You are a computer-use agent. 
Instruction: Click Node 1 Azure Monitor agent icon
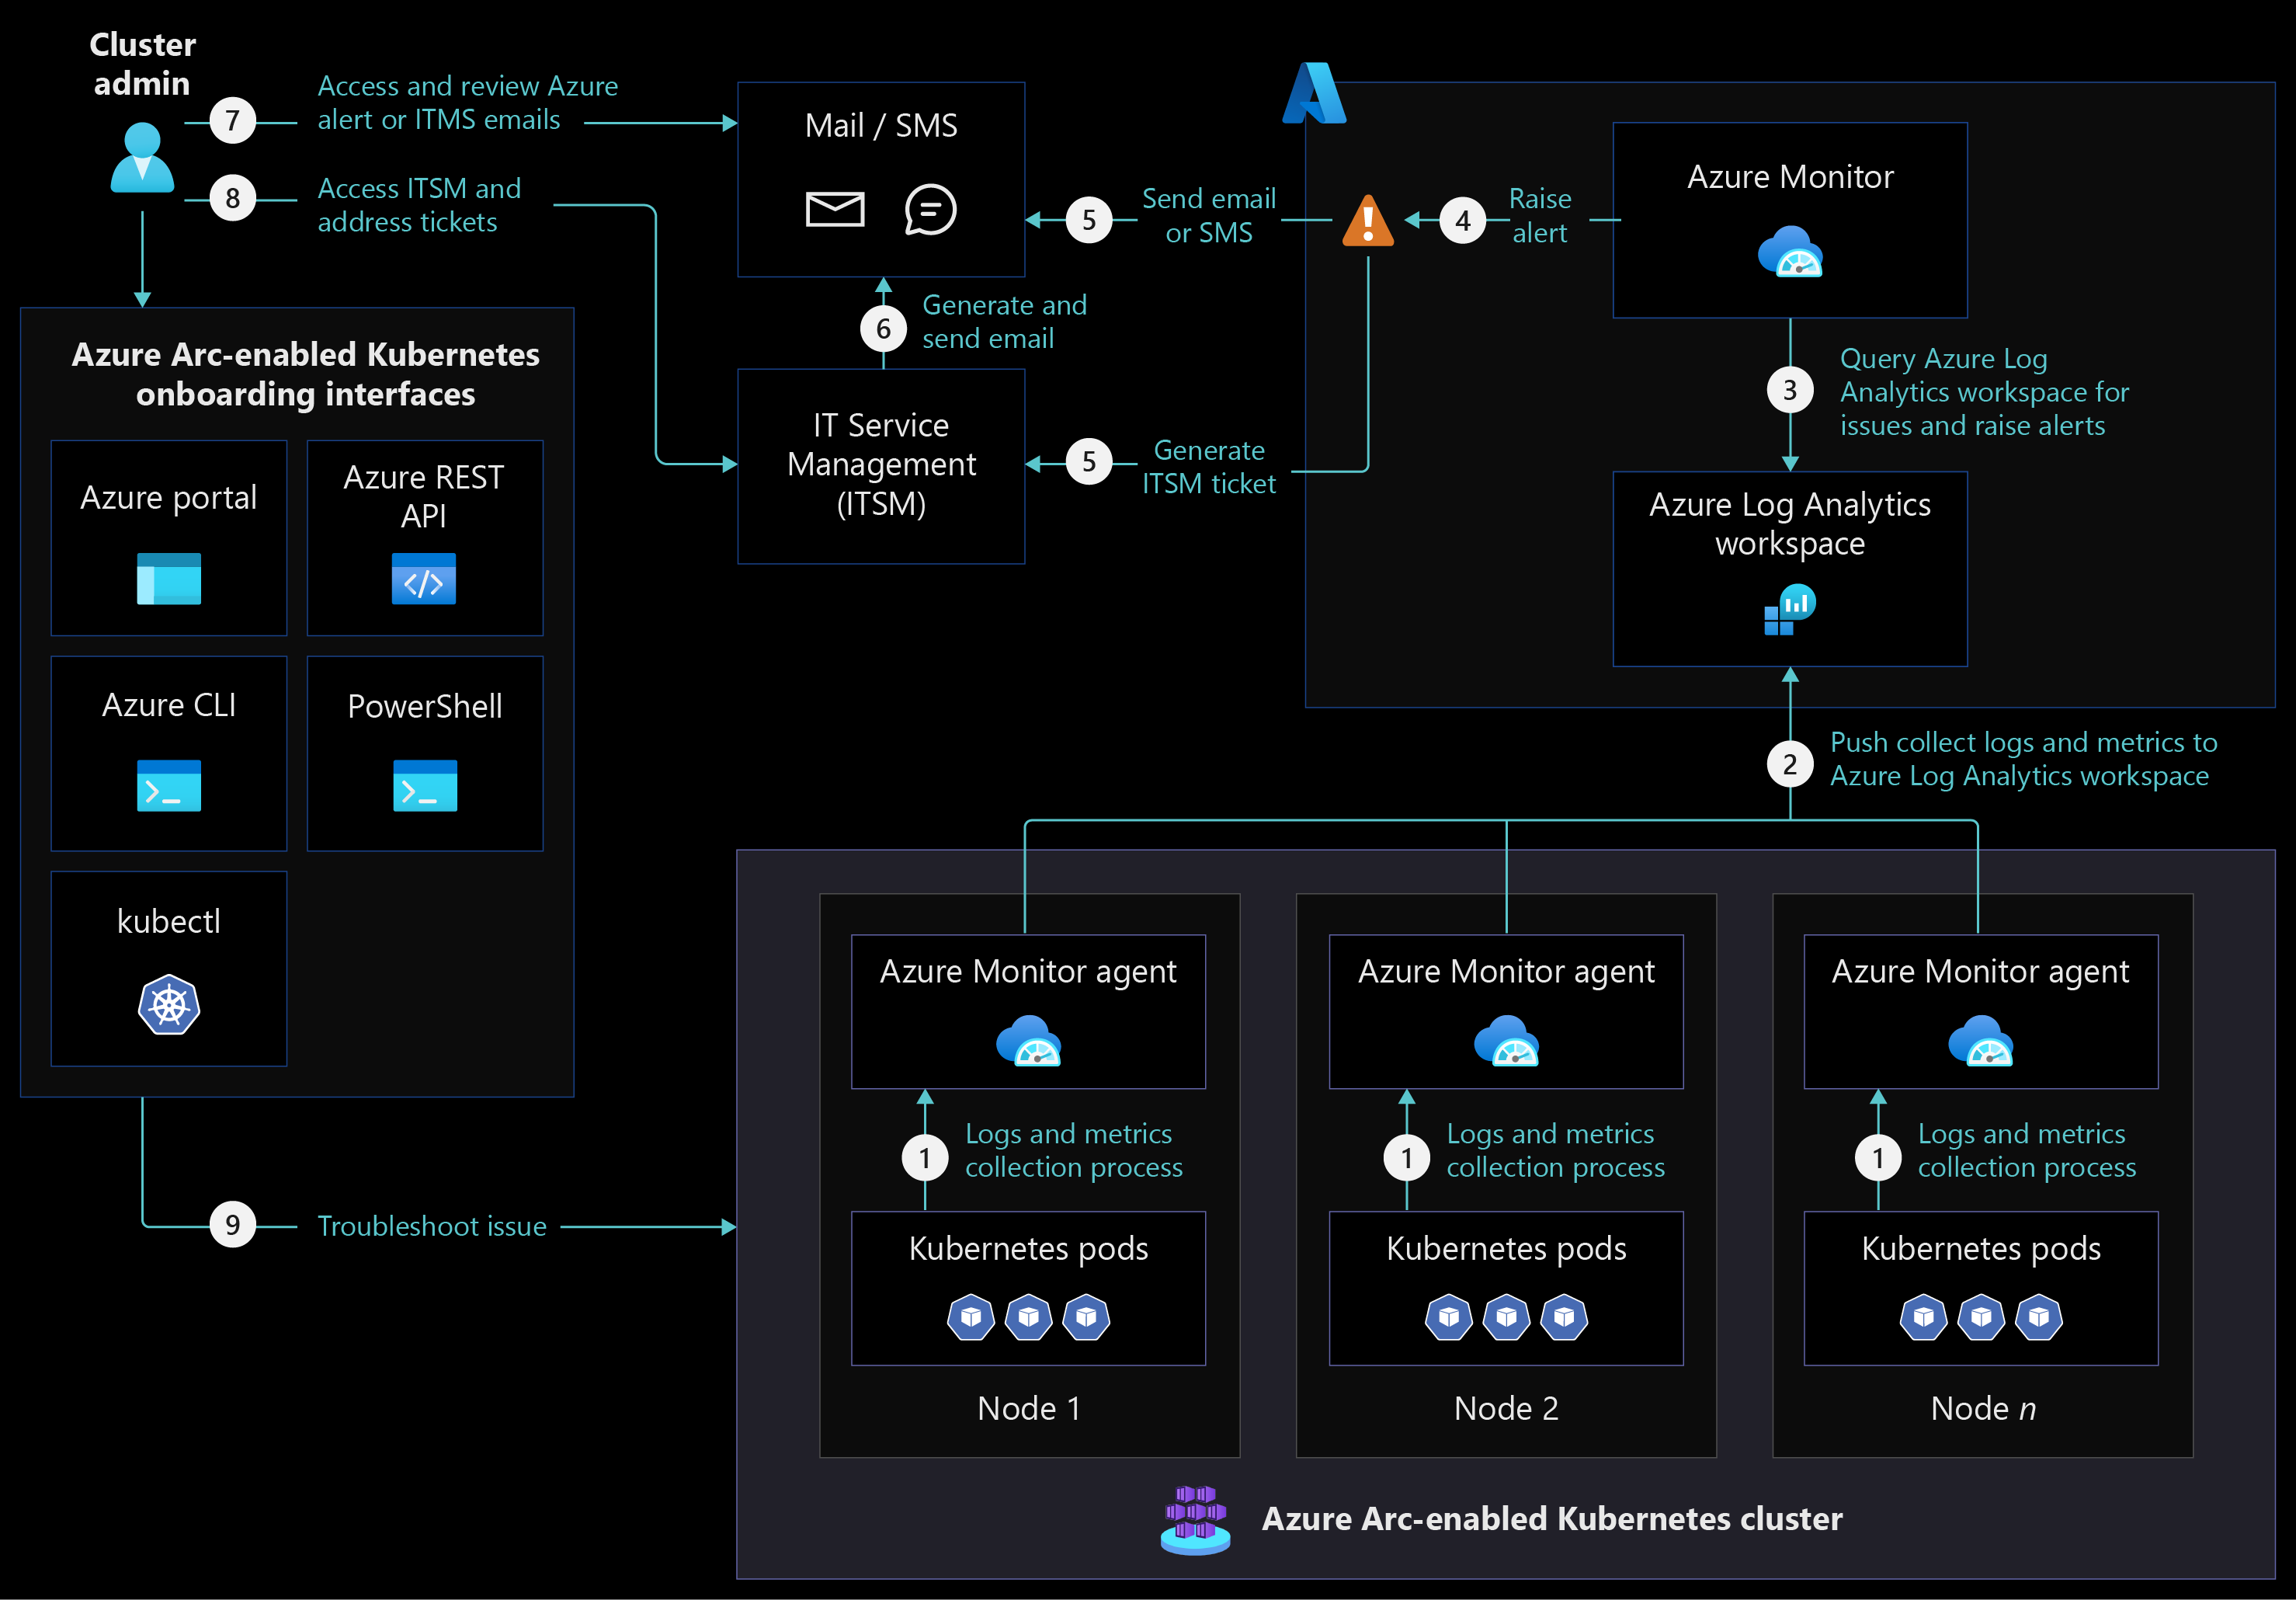1028,1041
